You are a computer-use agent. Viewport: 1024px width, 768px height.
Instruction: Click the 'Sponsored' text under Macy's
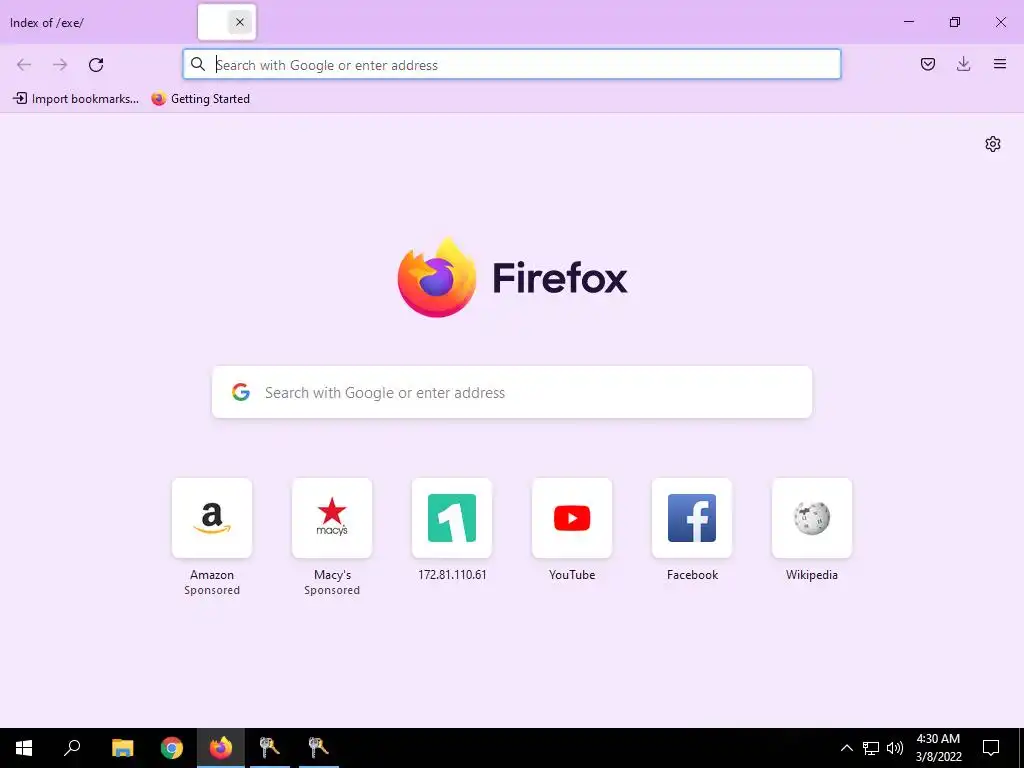tap(332, 590)
